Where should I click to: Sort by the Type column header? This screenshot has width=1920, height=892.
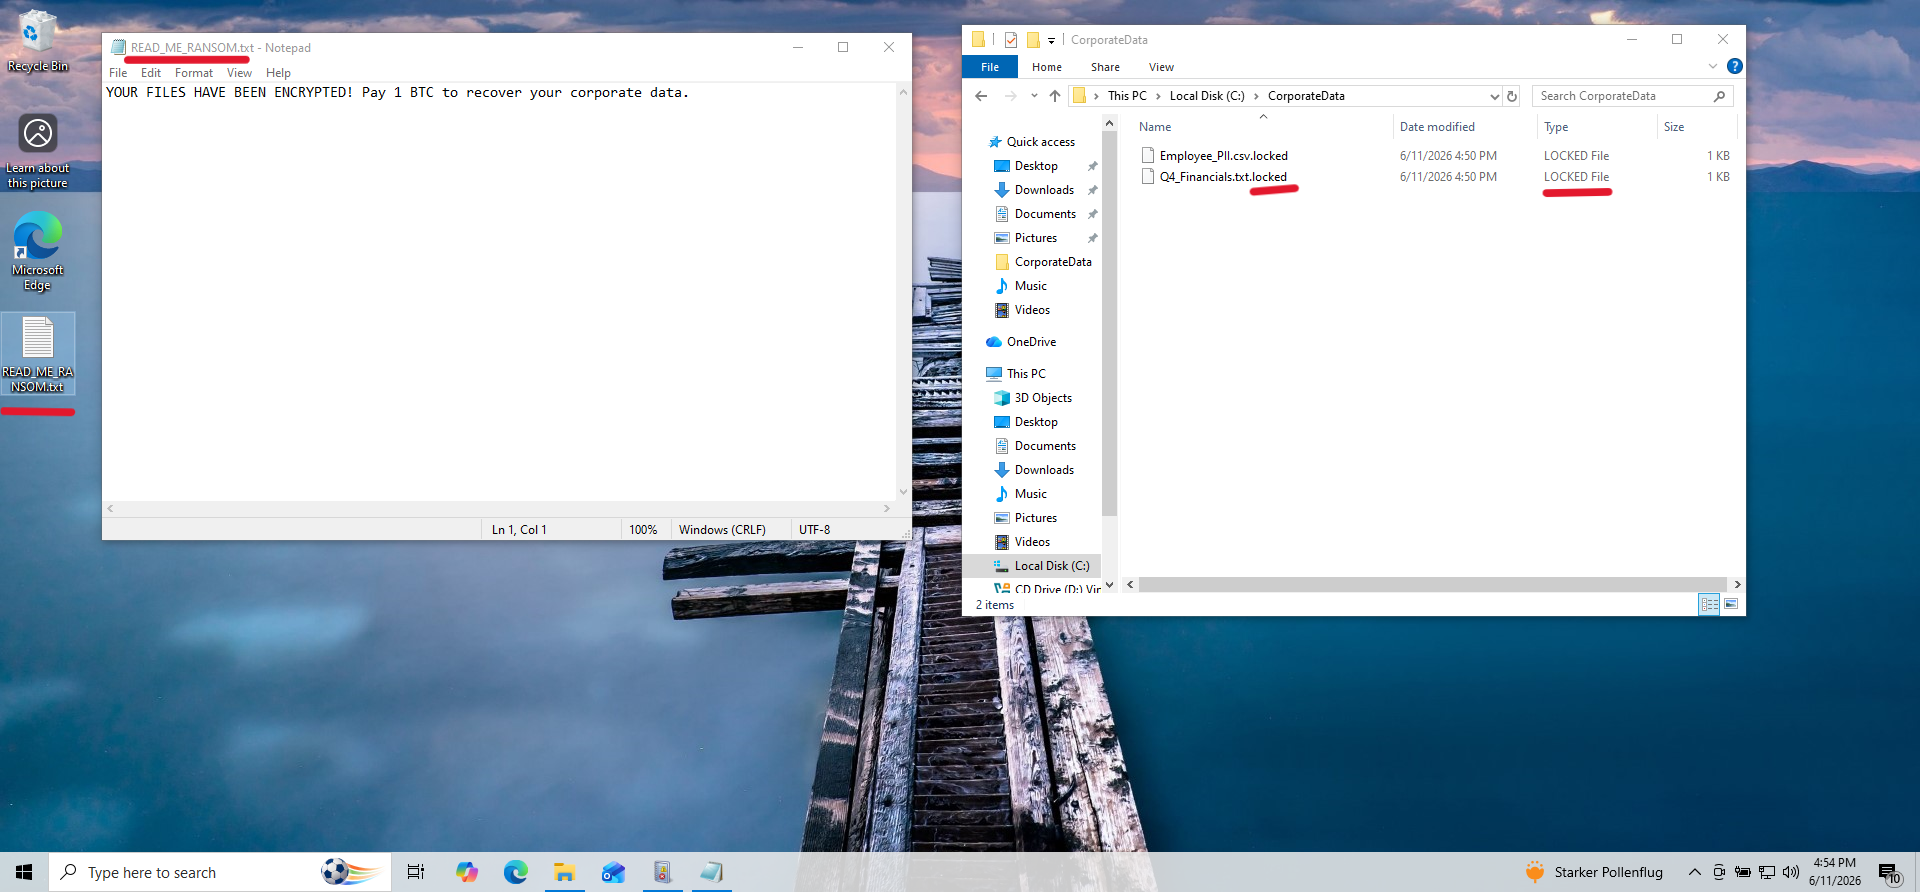coord(1596,127)
